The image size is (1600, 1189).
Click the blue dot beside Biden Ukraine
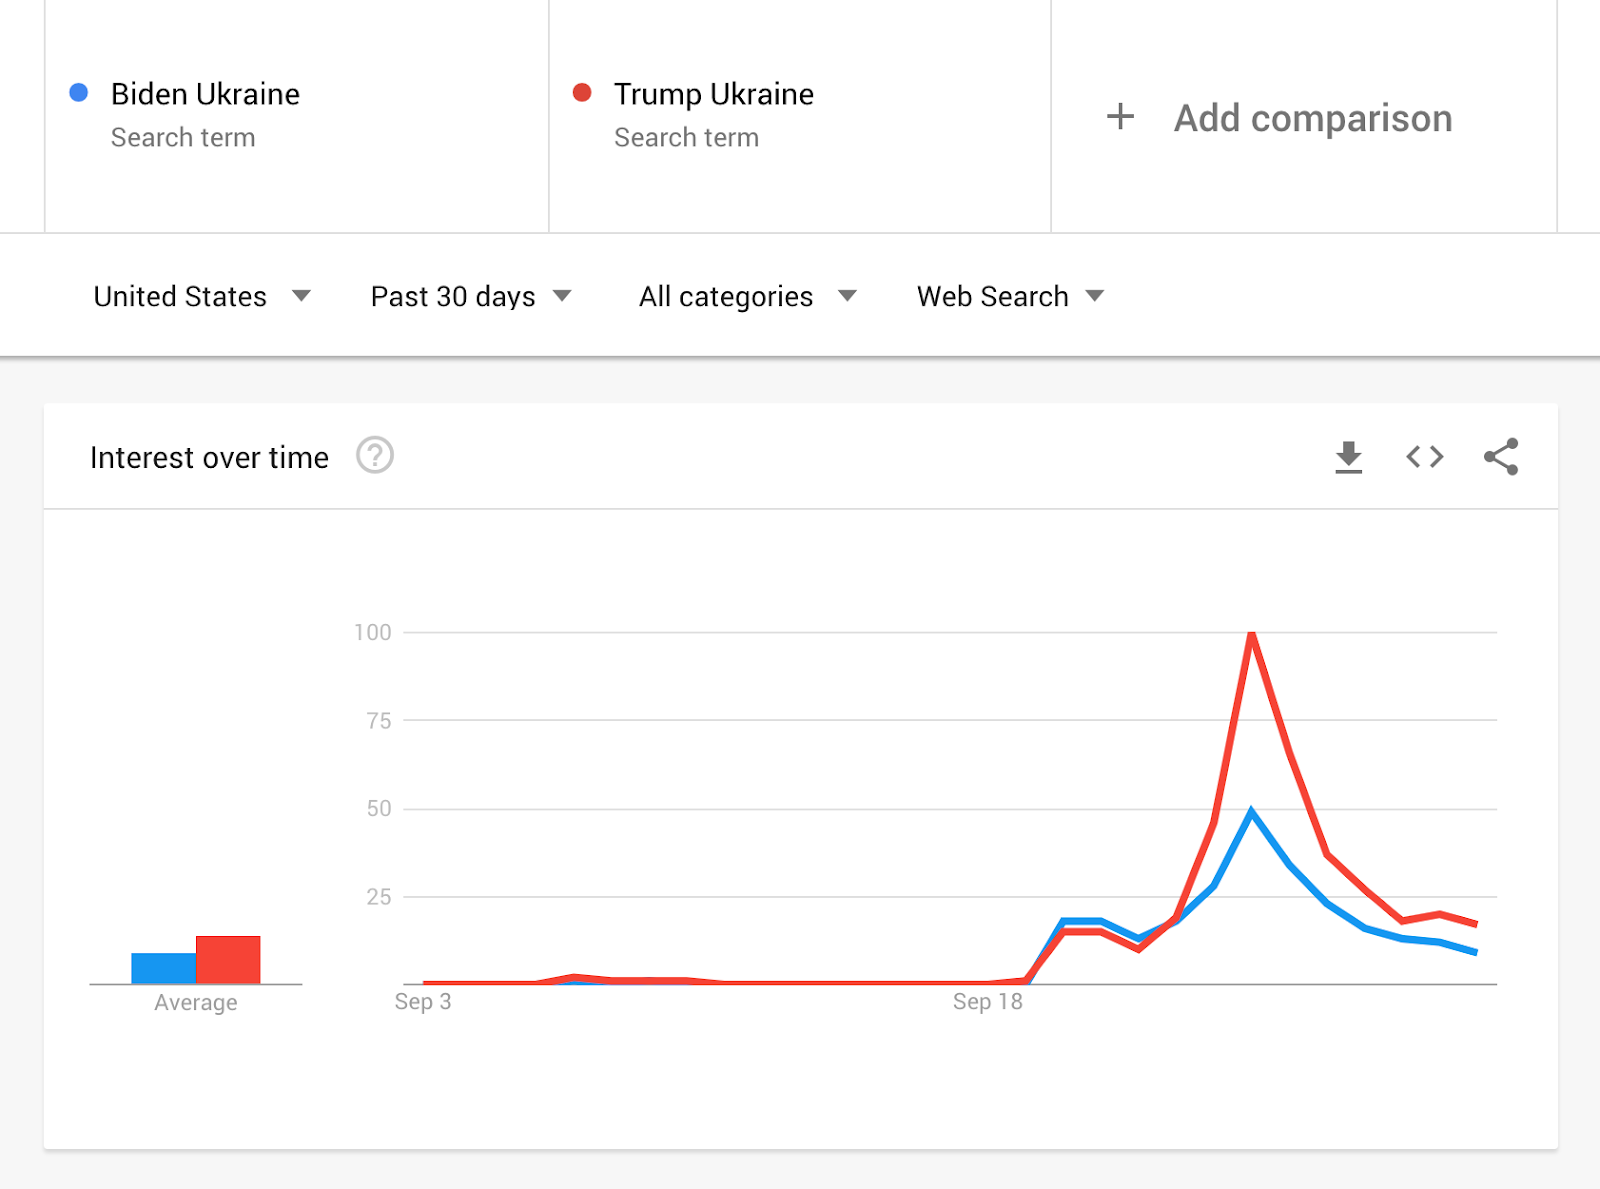pos(79,93)
